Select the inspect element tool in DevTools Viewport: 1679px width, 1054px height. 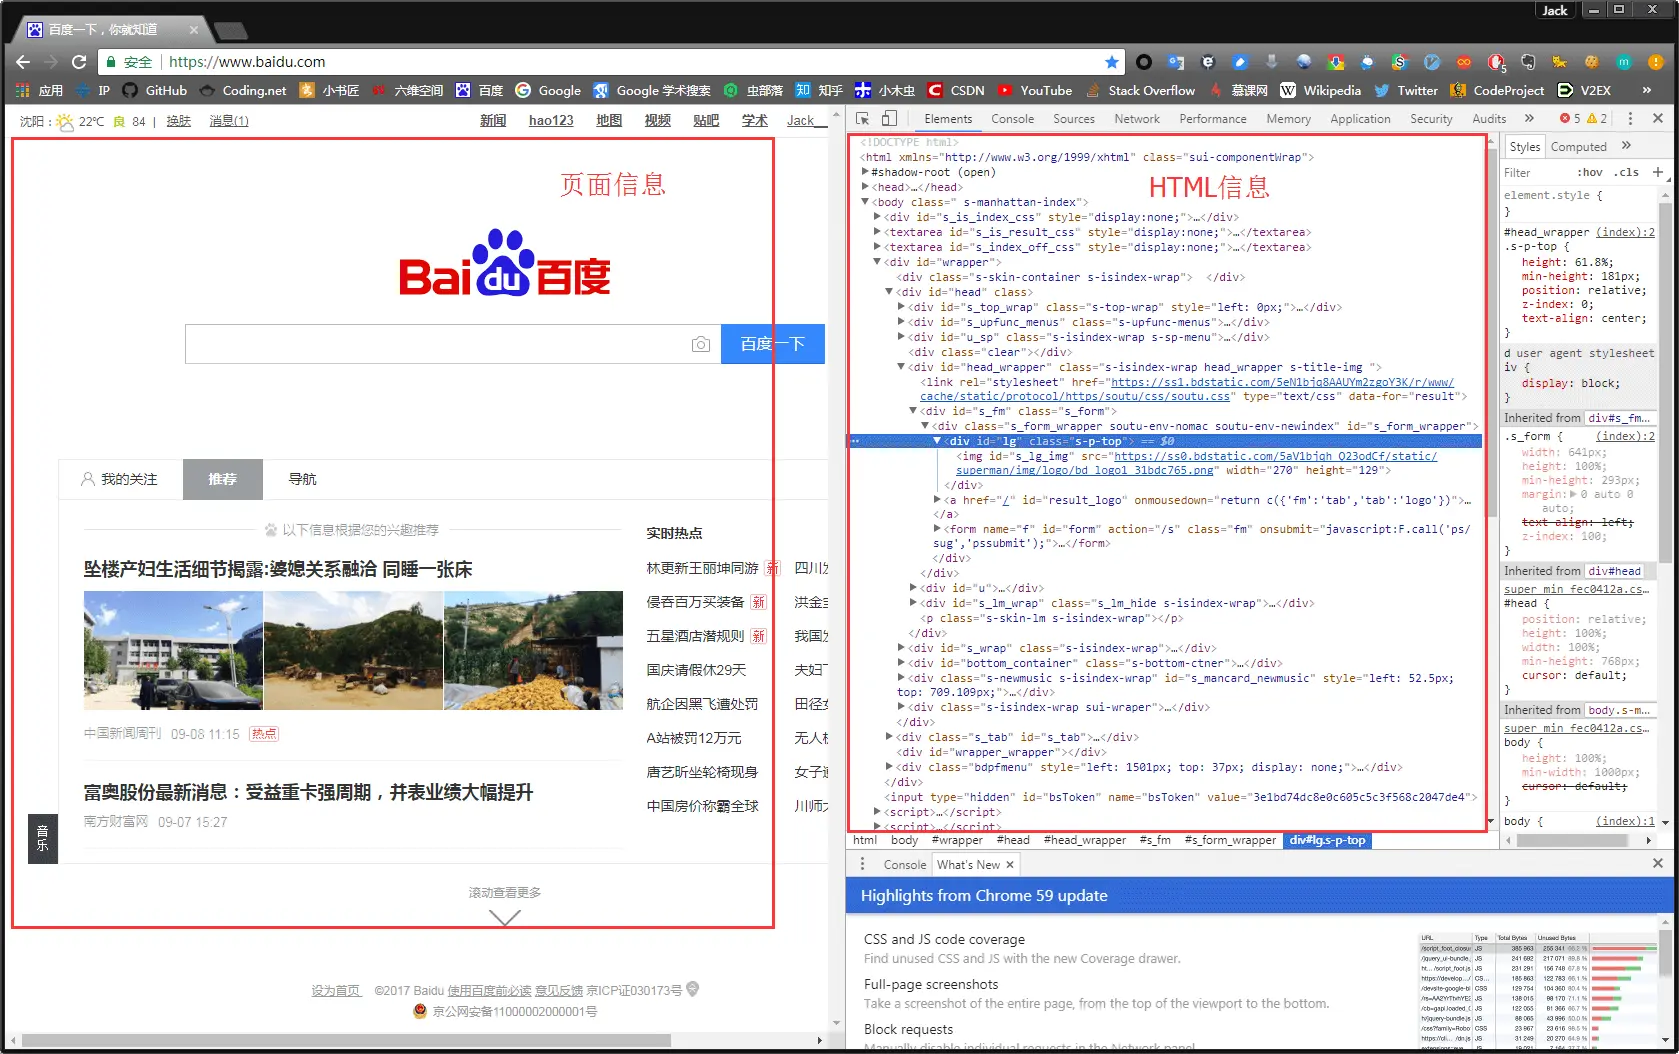(x=861, y=118)
